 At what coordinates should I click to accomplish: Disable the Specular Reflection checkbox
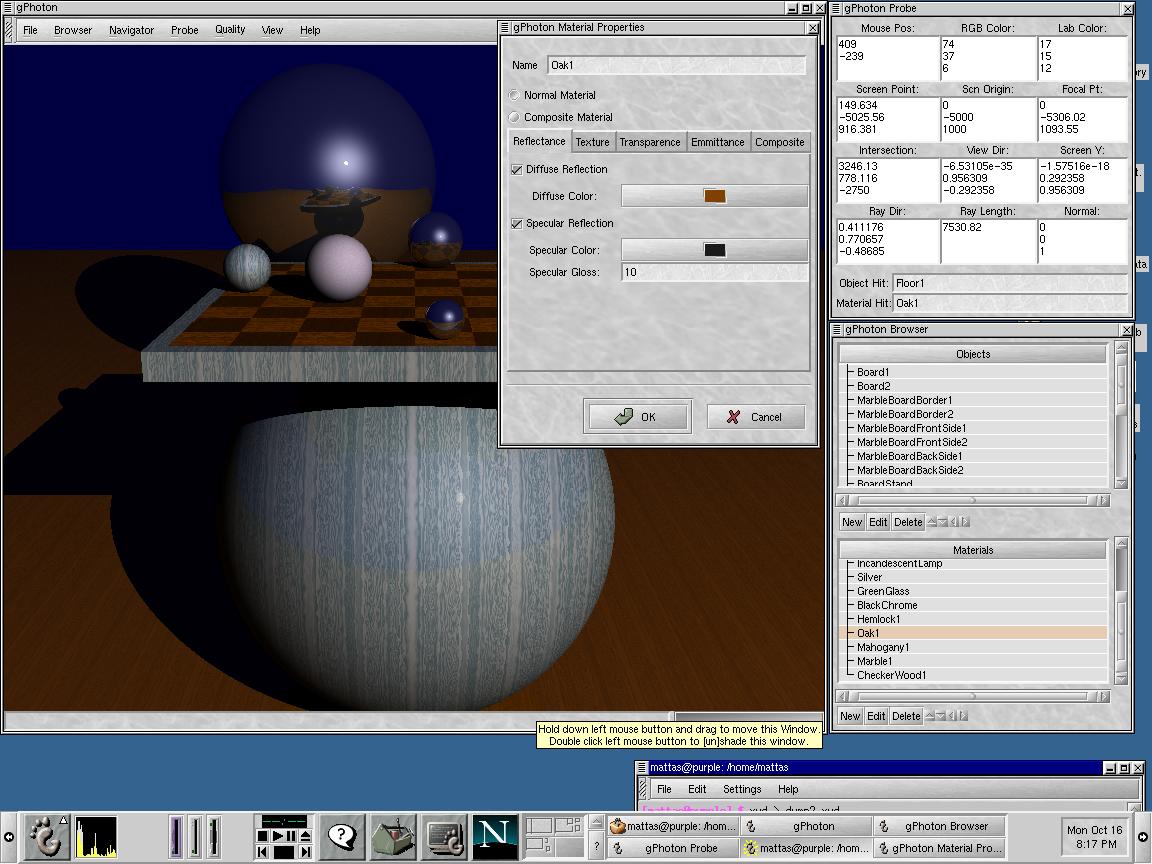point(517,224)
